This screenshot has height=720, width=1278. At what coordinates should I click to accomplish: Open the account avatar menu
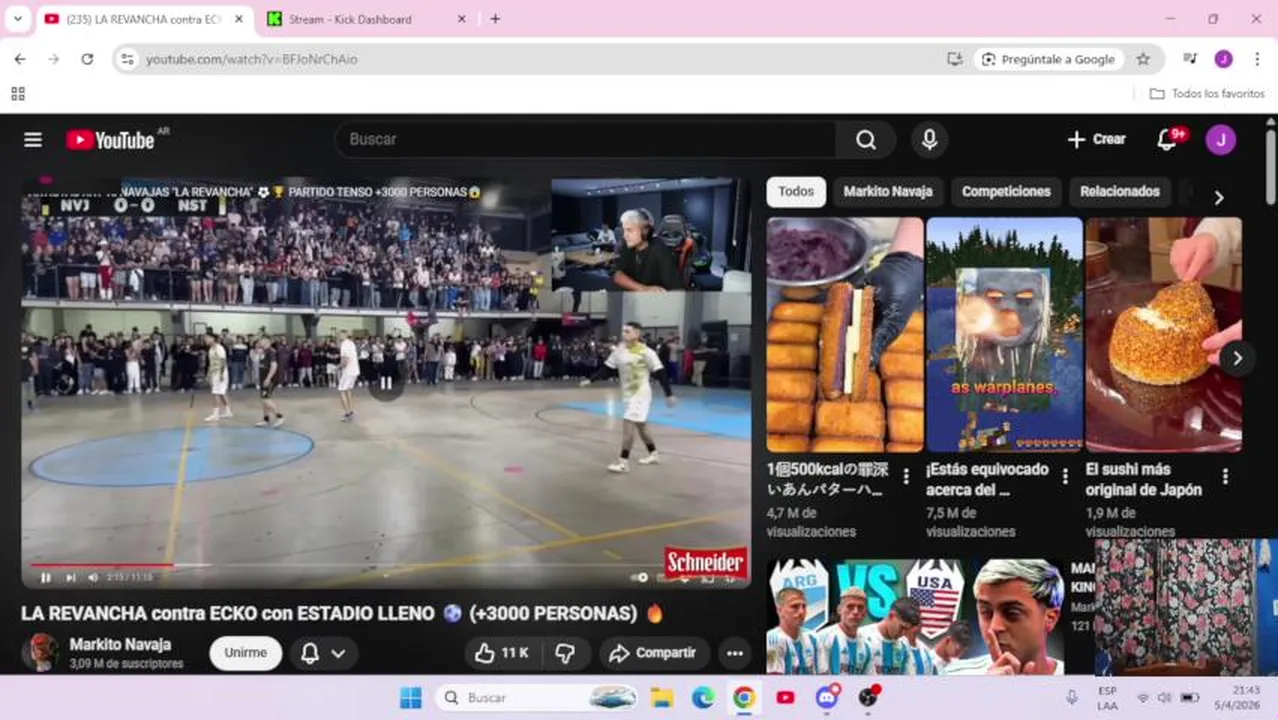tap(1220, 140)
